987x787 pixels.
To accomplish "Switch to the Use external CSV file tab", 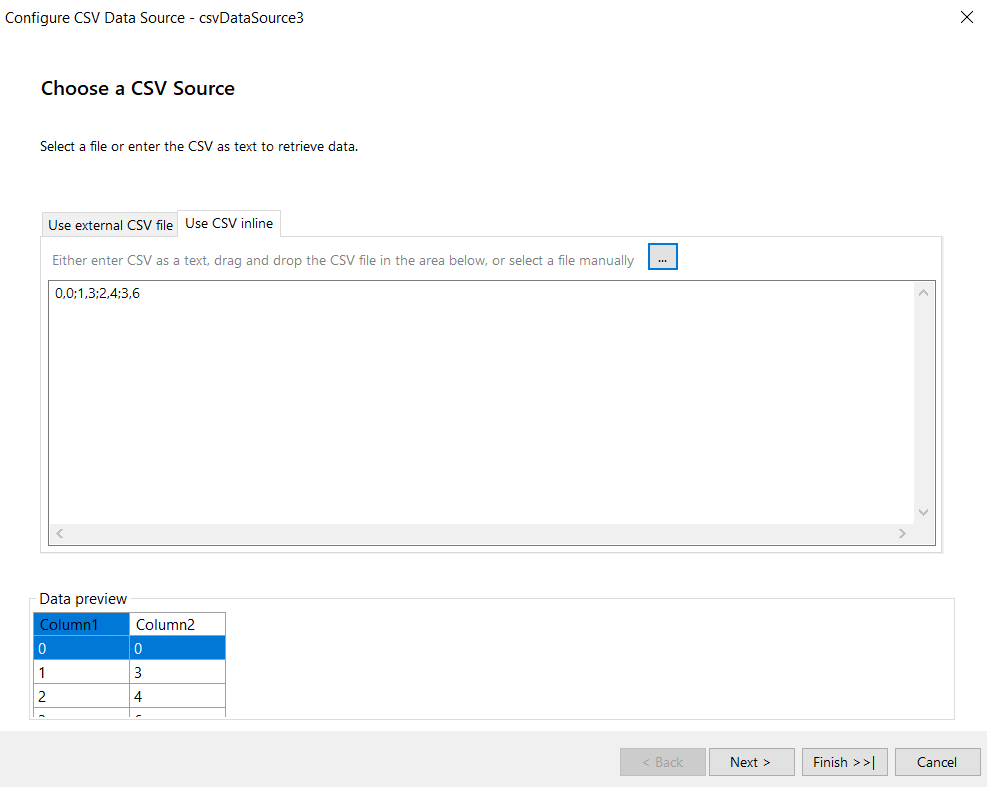I will [x=110, y=225].
